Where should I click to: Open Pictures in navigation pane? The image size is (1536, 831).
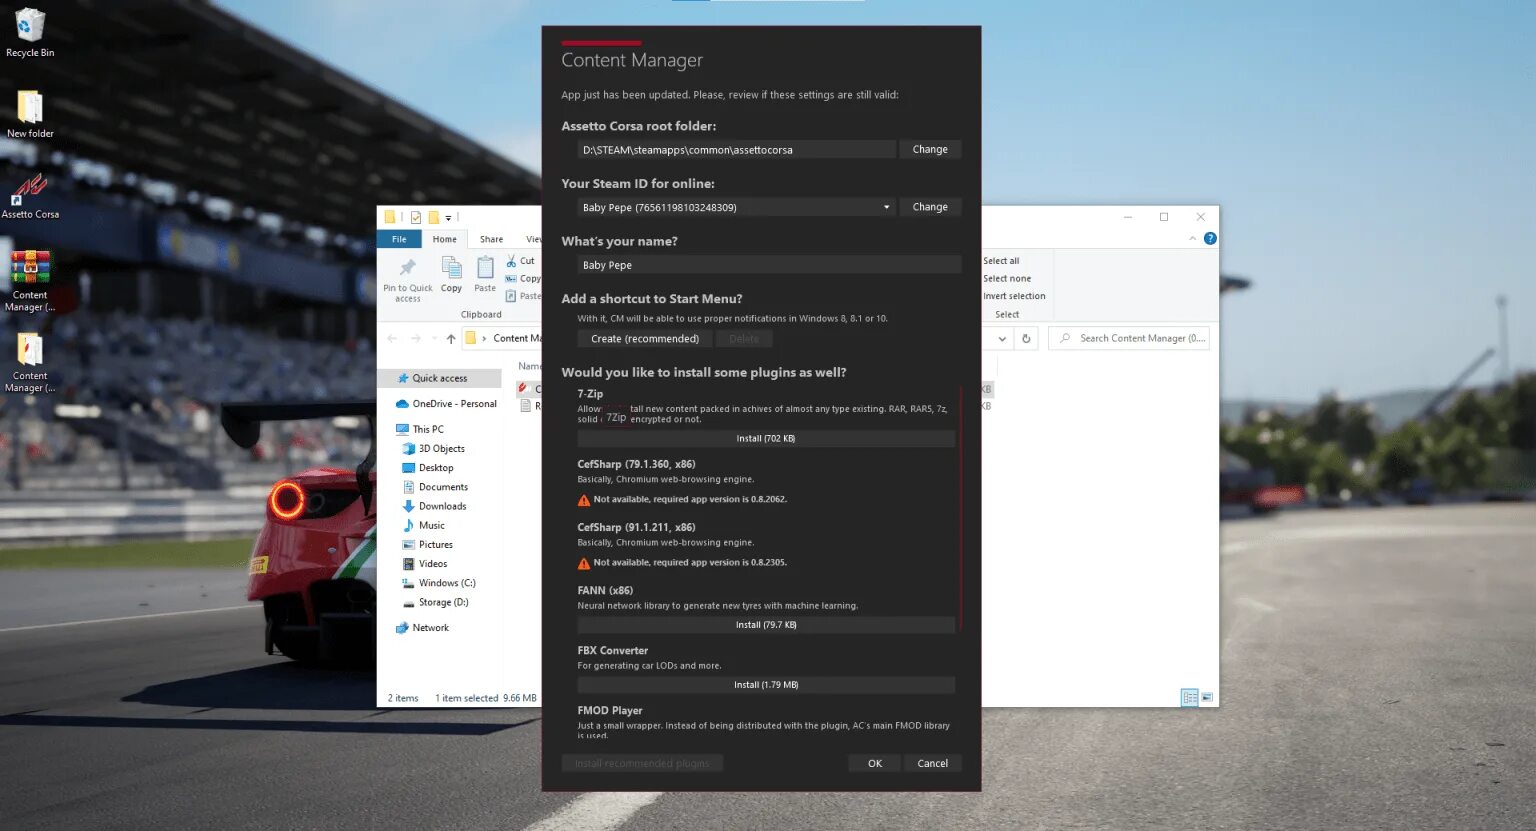click(428, 545)
